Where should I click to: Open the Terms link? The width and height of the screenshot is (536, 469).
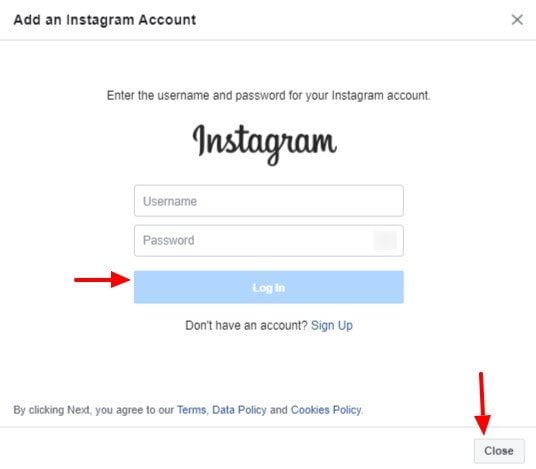(191, 410)
